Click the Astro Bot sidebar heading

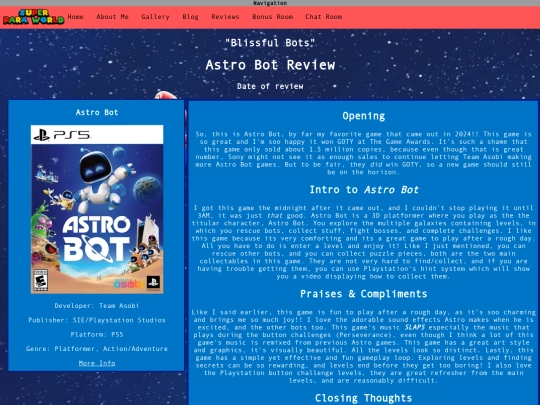[97, 112]
